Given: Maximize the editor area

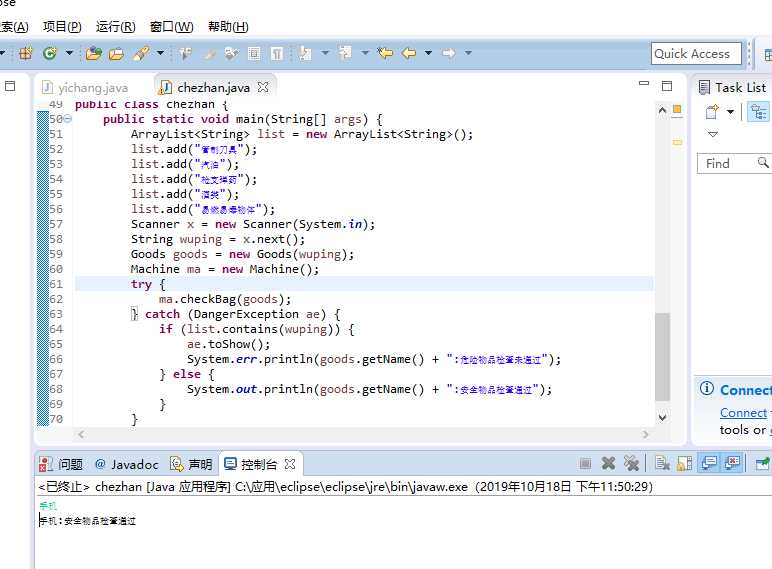Looking at the screenshot, I should click(x=667, y=86).
